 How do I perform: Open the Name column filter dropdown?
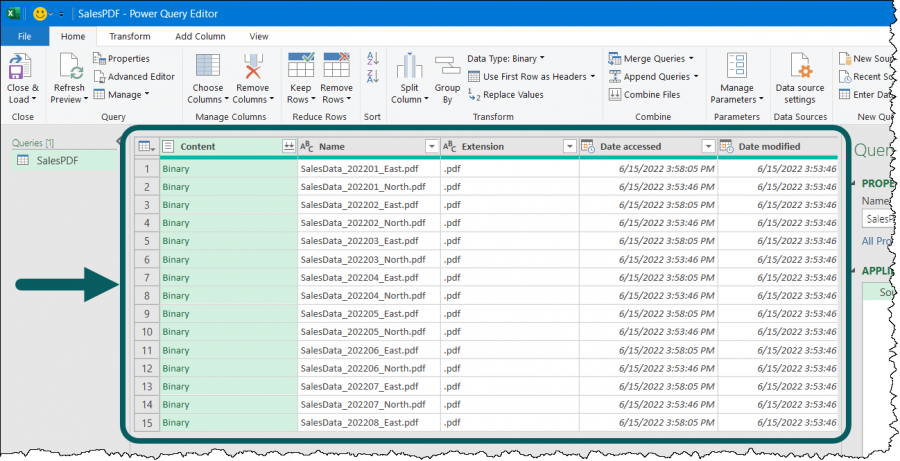click(x=431, y=147)
